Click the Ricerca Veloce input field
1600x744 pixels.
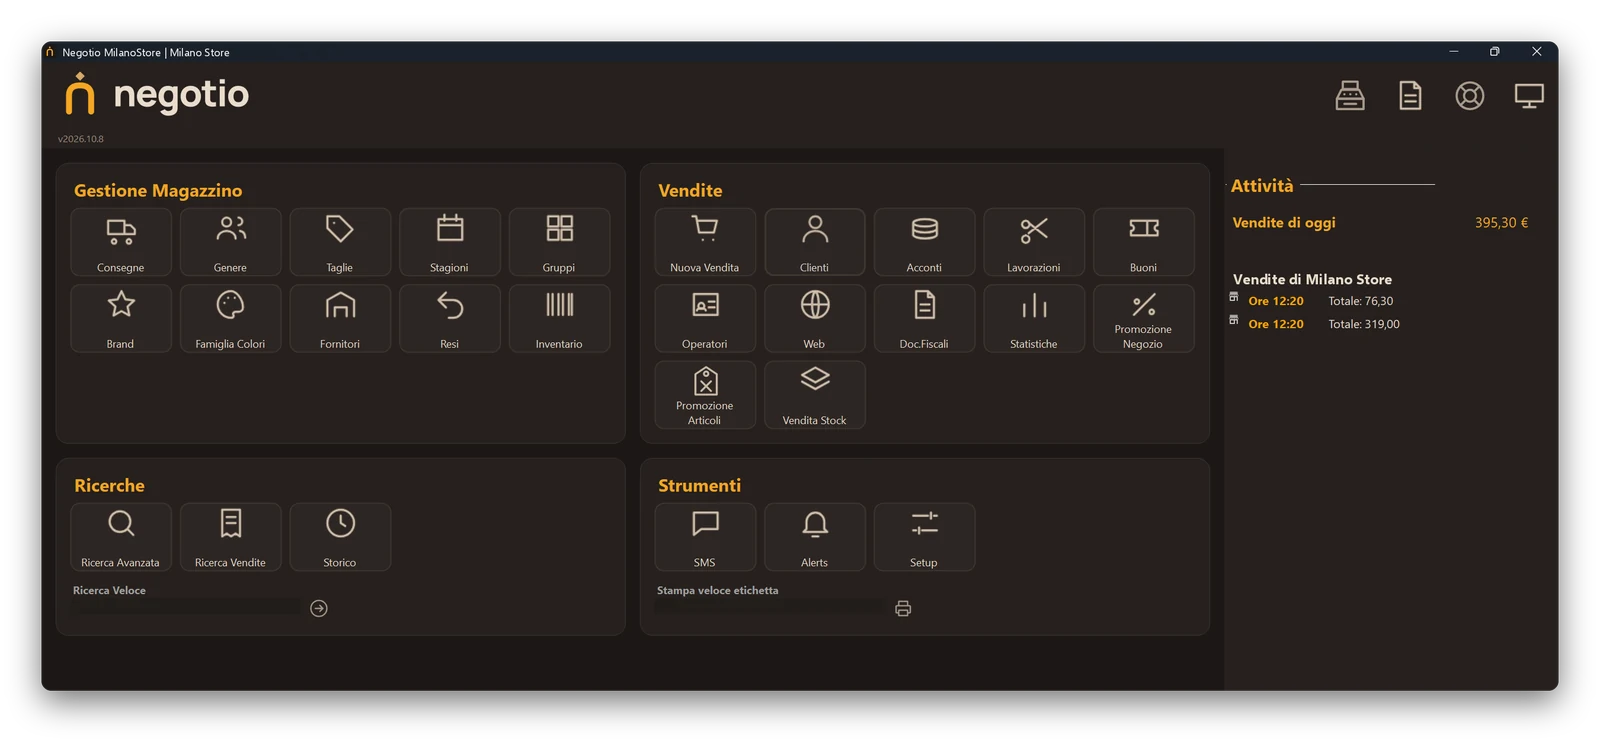[x=186, y=608]
